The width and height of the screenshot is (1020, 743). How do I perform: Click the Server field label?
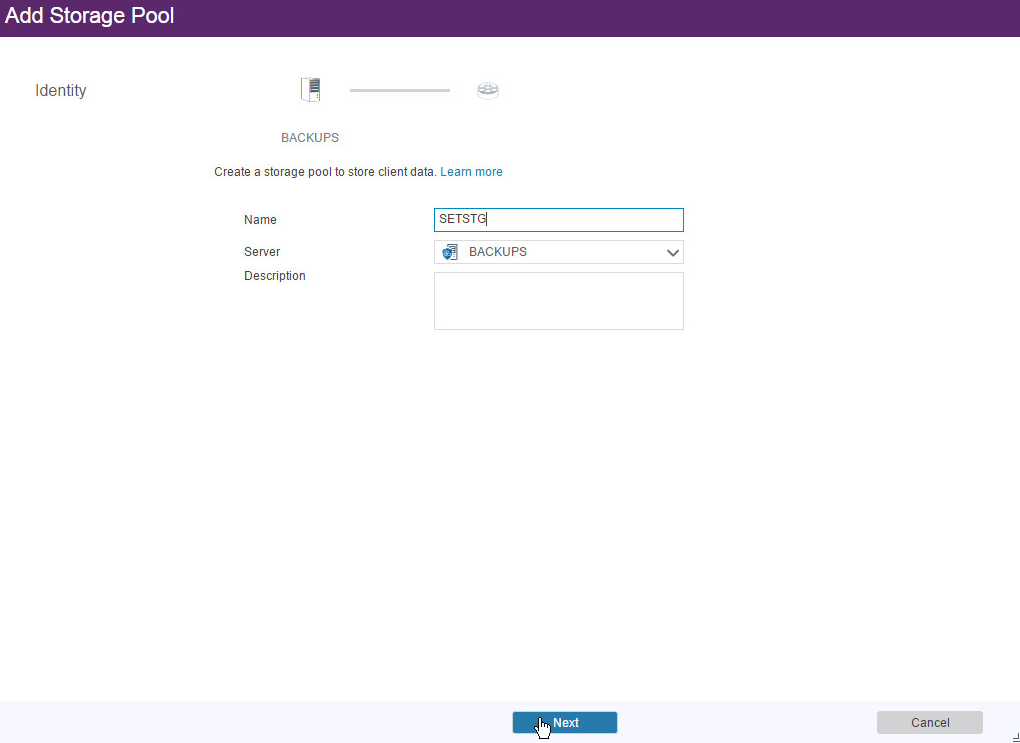click(262, 252)
